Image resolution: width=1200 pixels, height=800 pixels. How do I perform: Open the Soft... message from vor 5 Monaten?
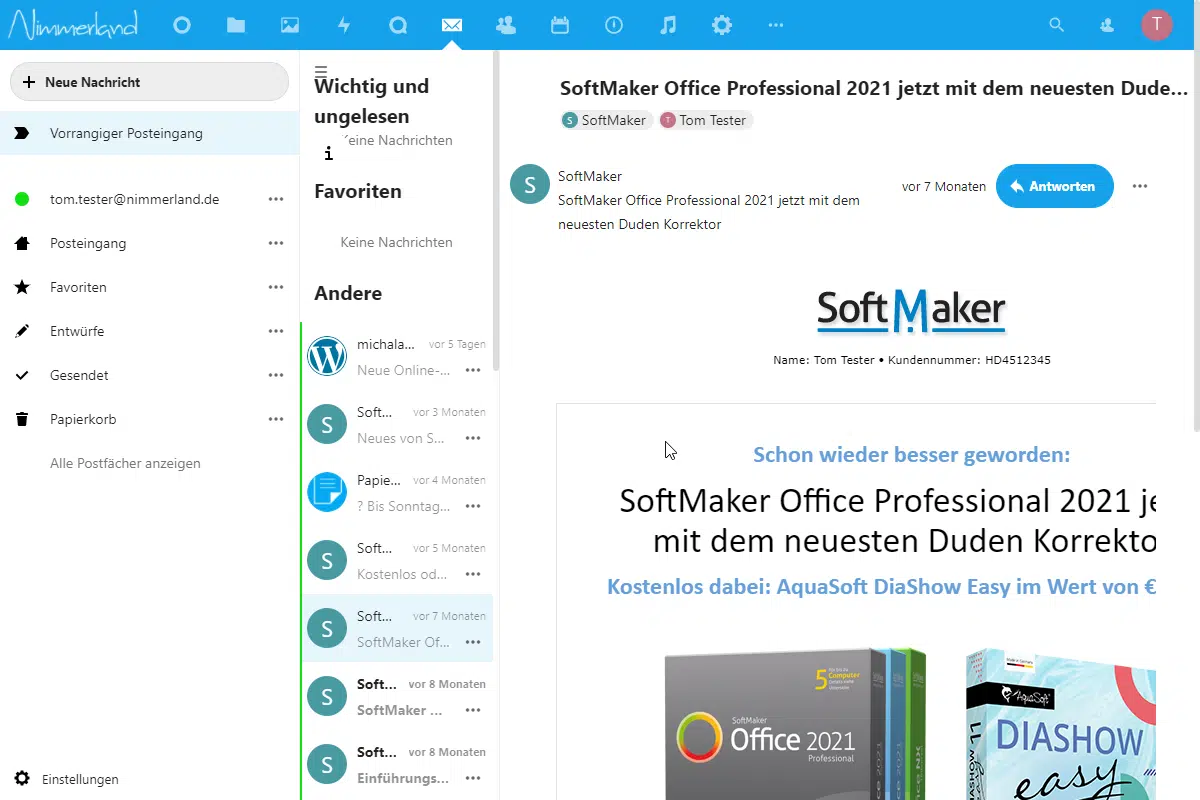point(397,560)
